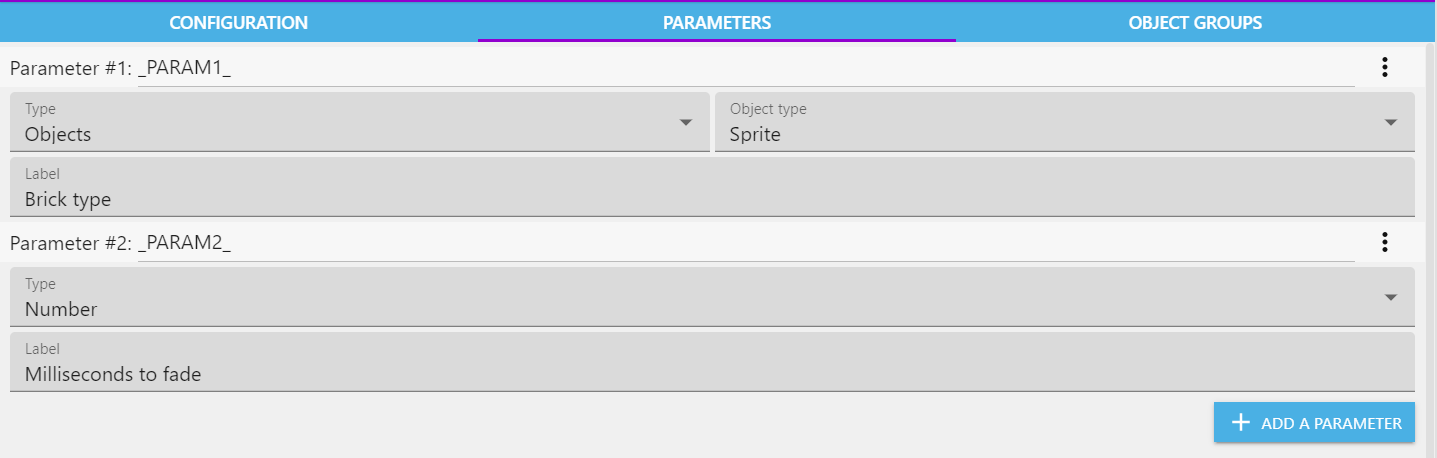Image resolution: width=1437 pixels, height=458 pixels.
Task: Click the 'Parameter #1:' heading text
Action: pos(71,69)
